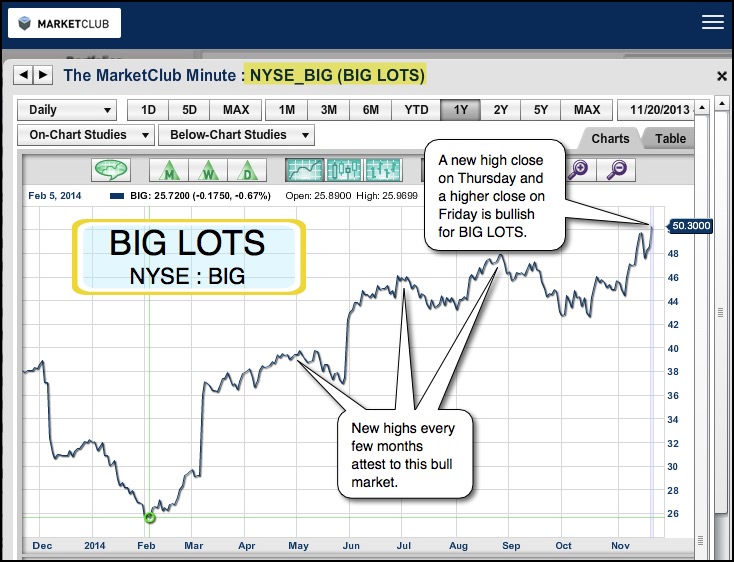Click the 11/20/2013 date field
The width and height of the screenshot is (734, 562).
coord(656,110)
